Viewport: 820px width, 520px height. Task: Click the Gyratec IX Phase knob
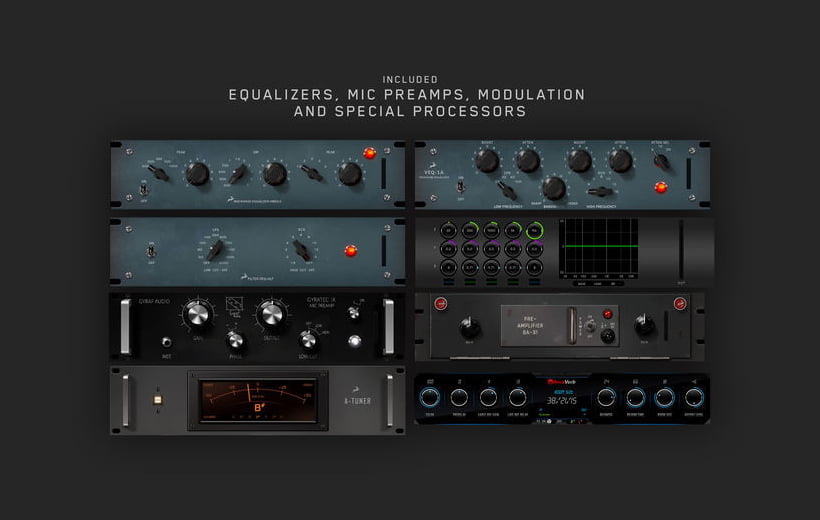pos(234,340)
